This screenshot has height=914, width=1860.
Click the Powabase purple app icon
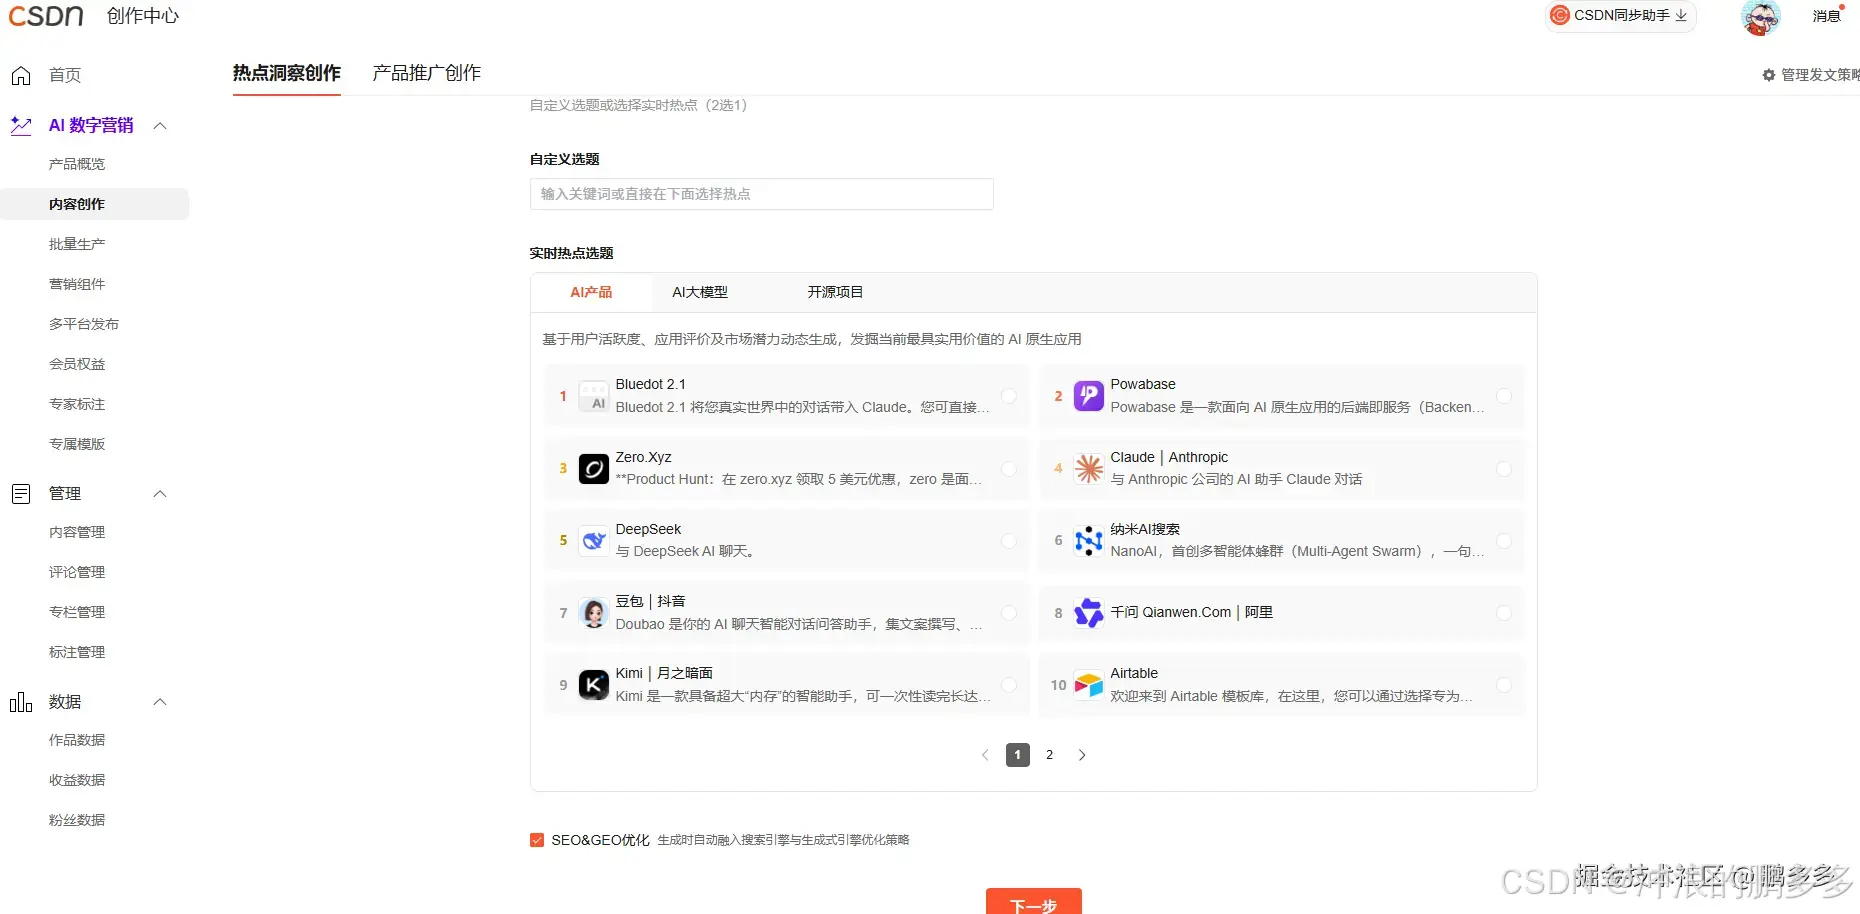[1088, 396]
